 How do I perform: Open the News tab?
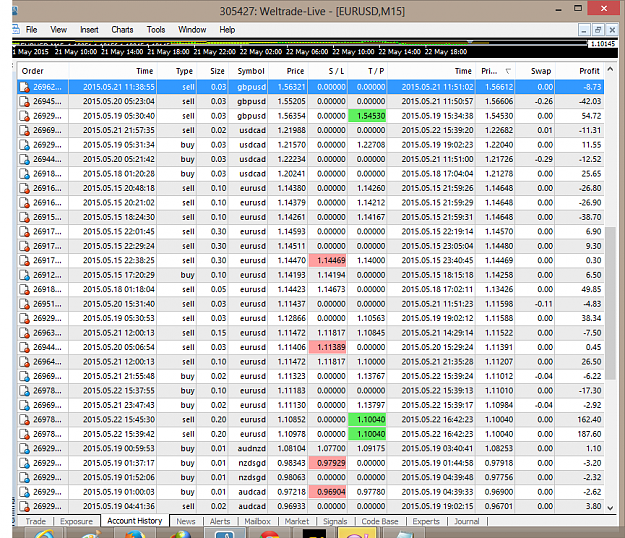186,521
